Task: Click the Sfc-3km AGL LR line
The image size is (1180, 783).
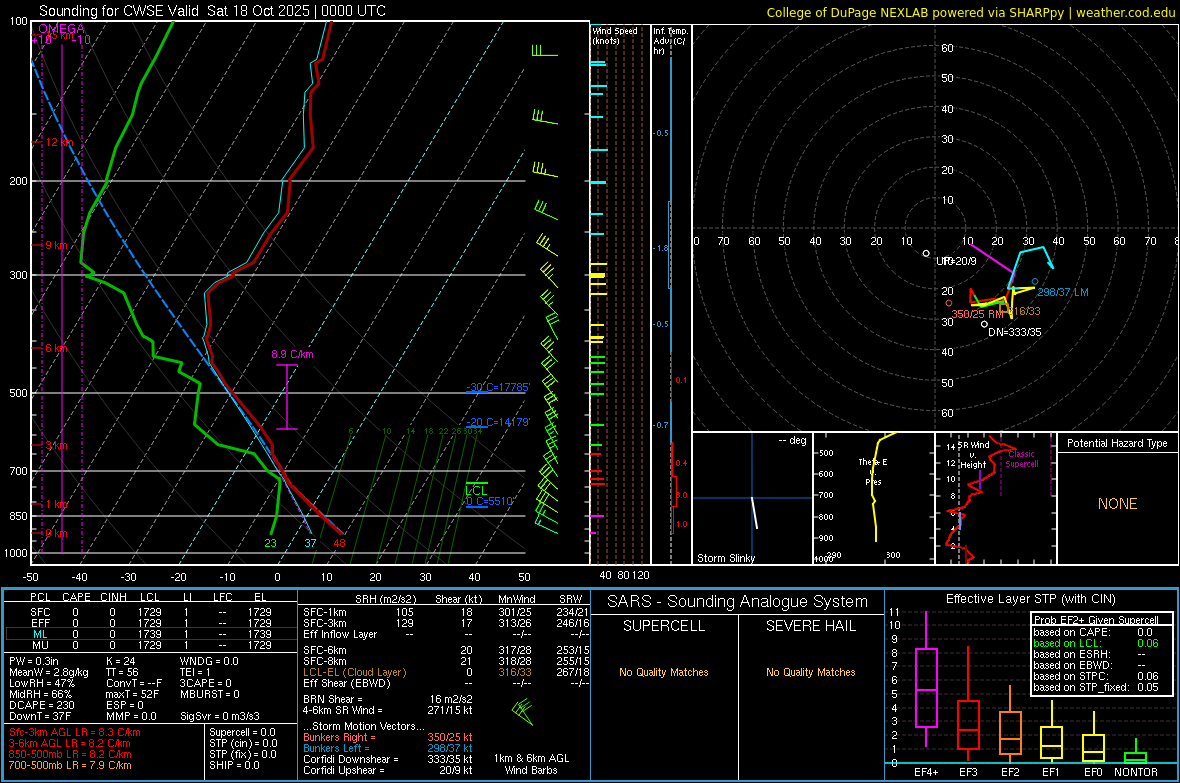Action: (75, 732)
